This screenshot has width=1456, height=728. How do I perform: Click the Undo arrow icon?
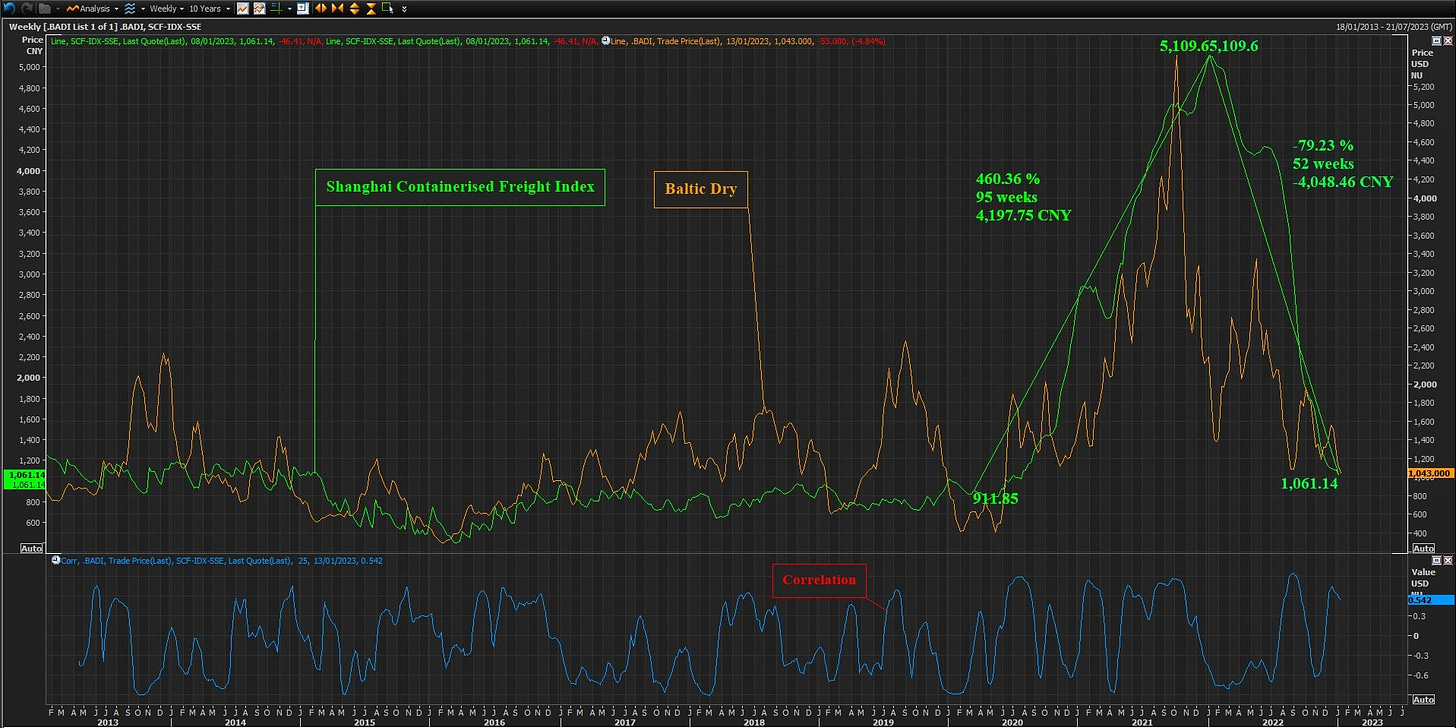pos(10,8)
